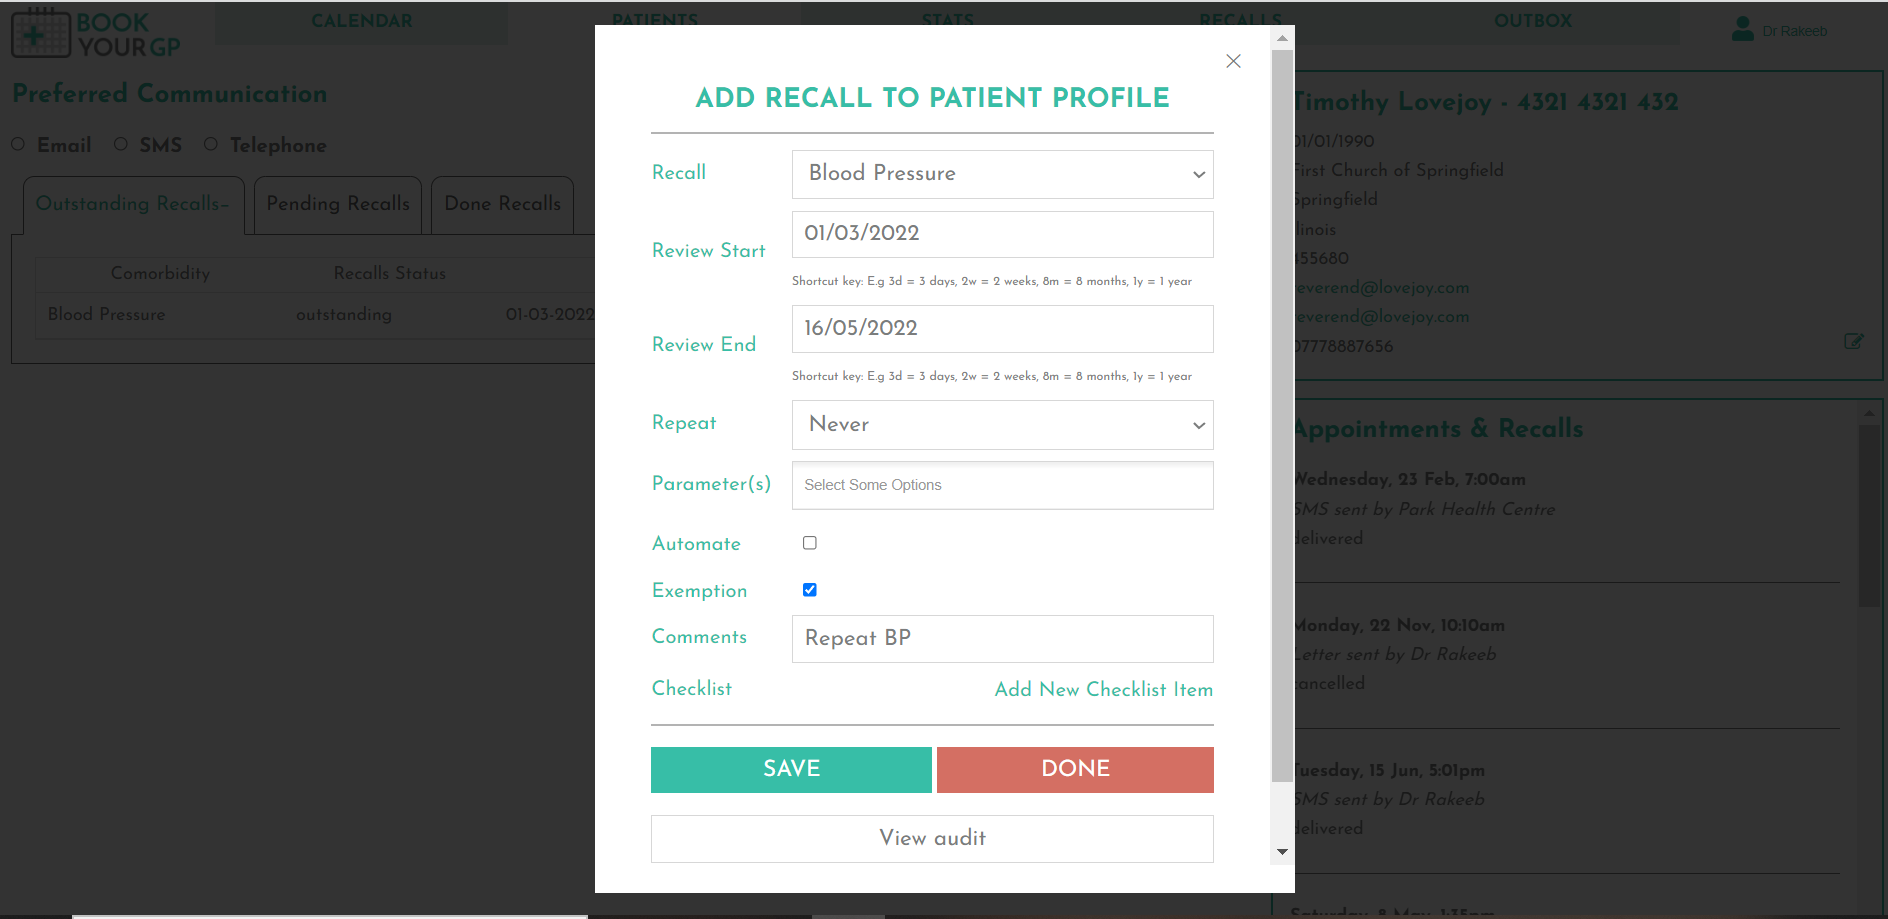
Task: Click the View audit button
Action: click(931, 838)
